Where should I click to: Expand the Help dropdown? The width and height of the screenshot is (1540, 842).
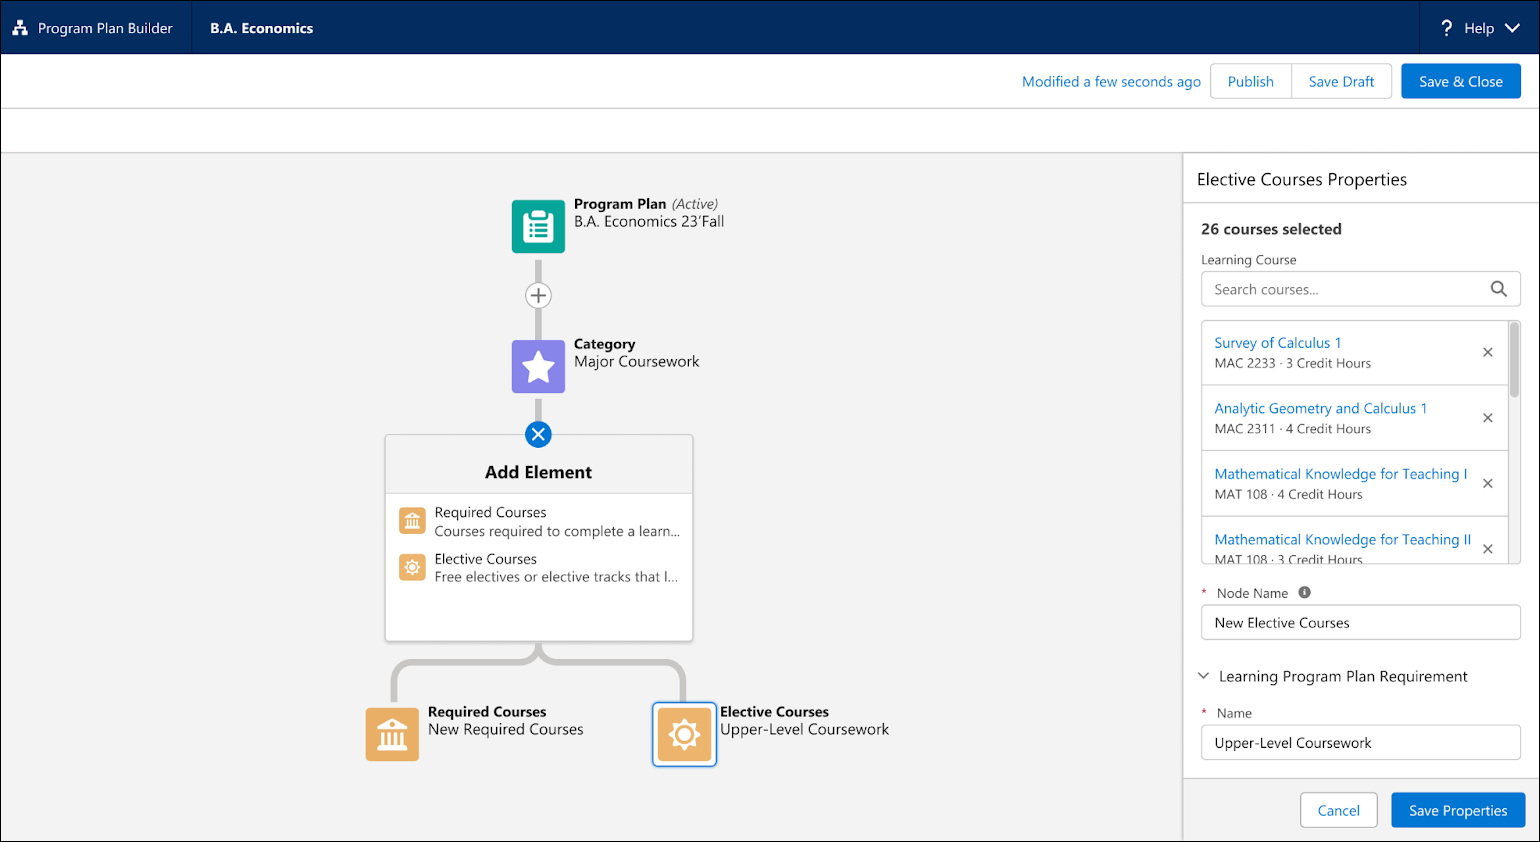click(x=1487, y=27)
